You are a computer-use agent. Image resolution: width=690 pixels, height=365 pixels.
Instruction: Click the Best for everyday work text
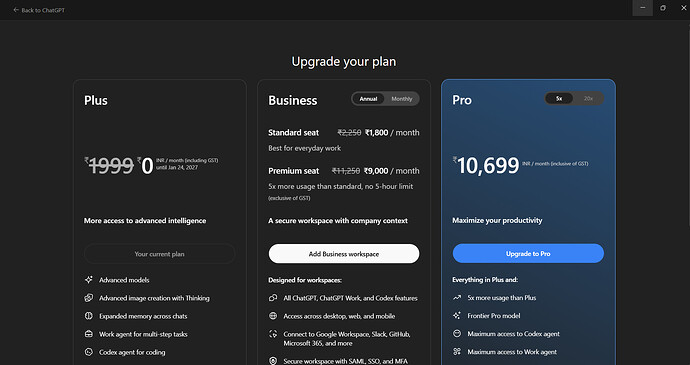(x=305, y=148)
